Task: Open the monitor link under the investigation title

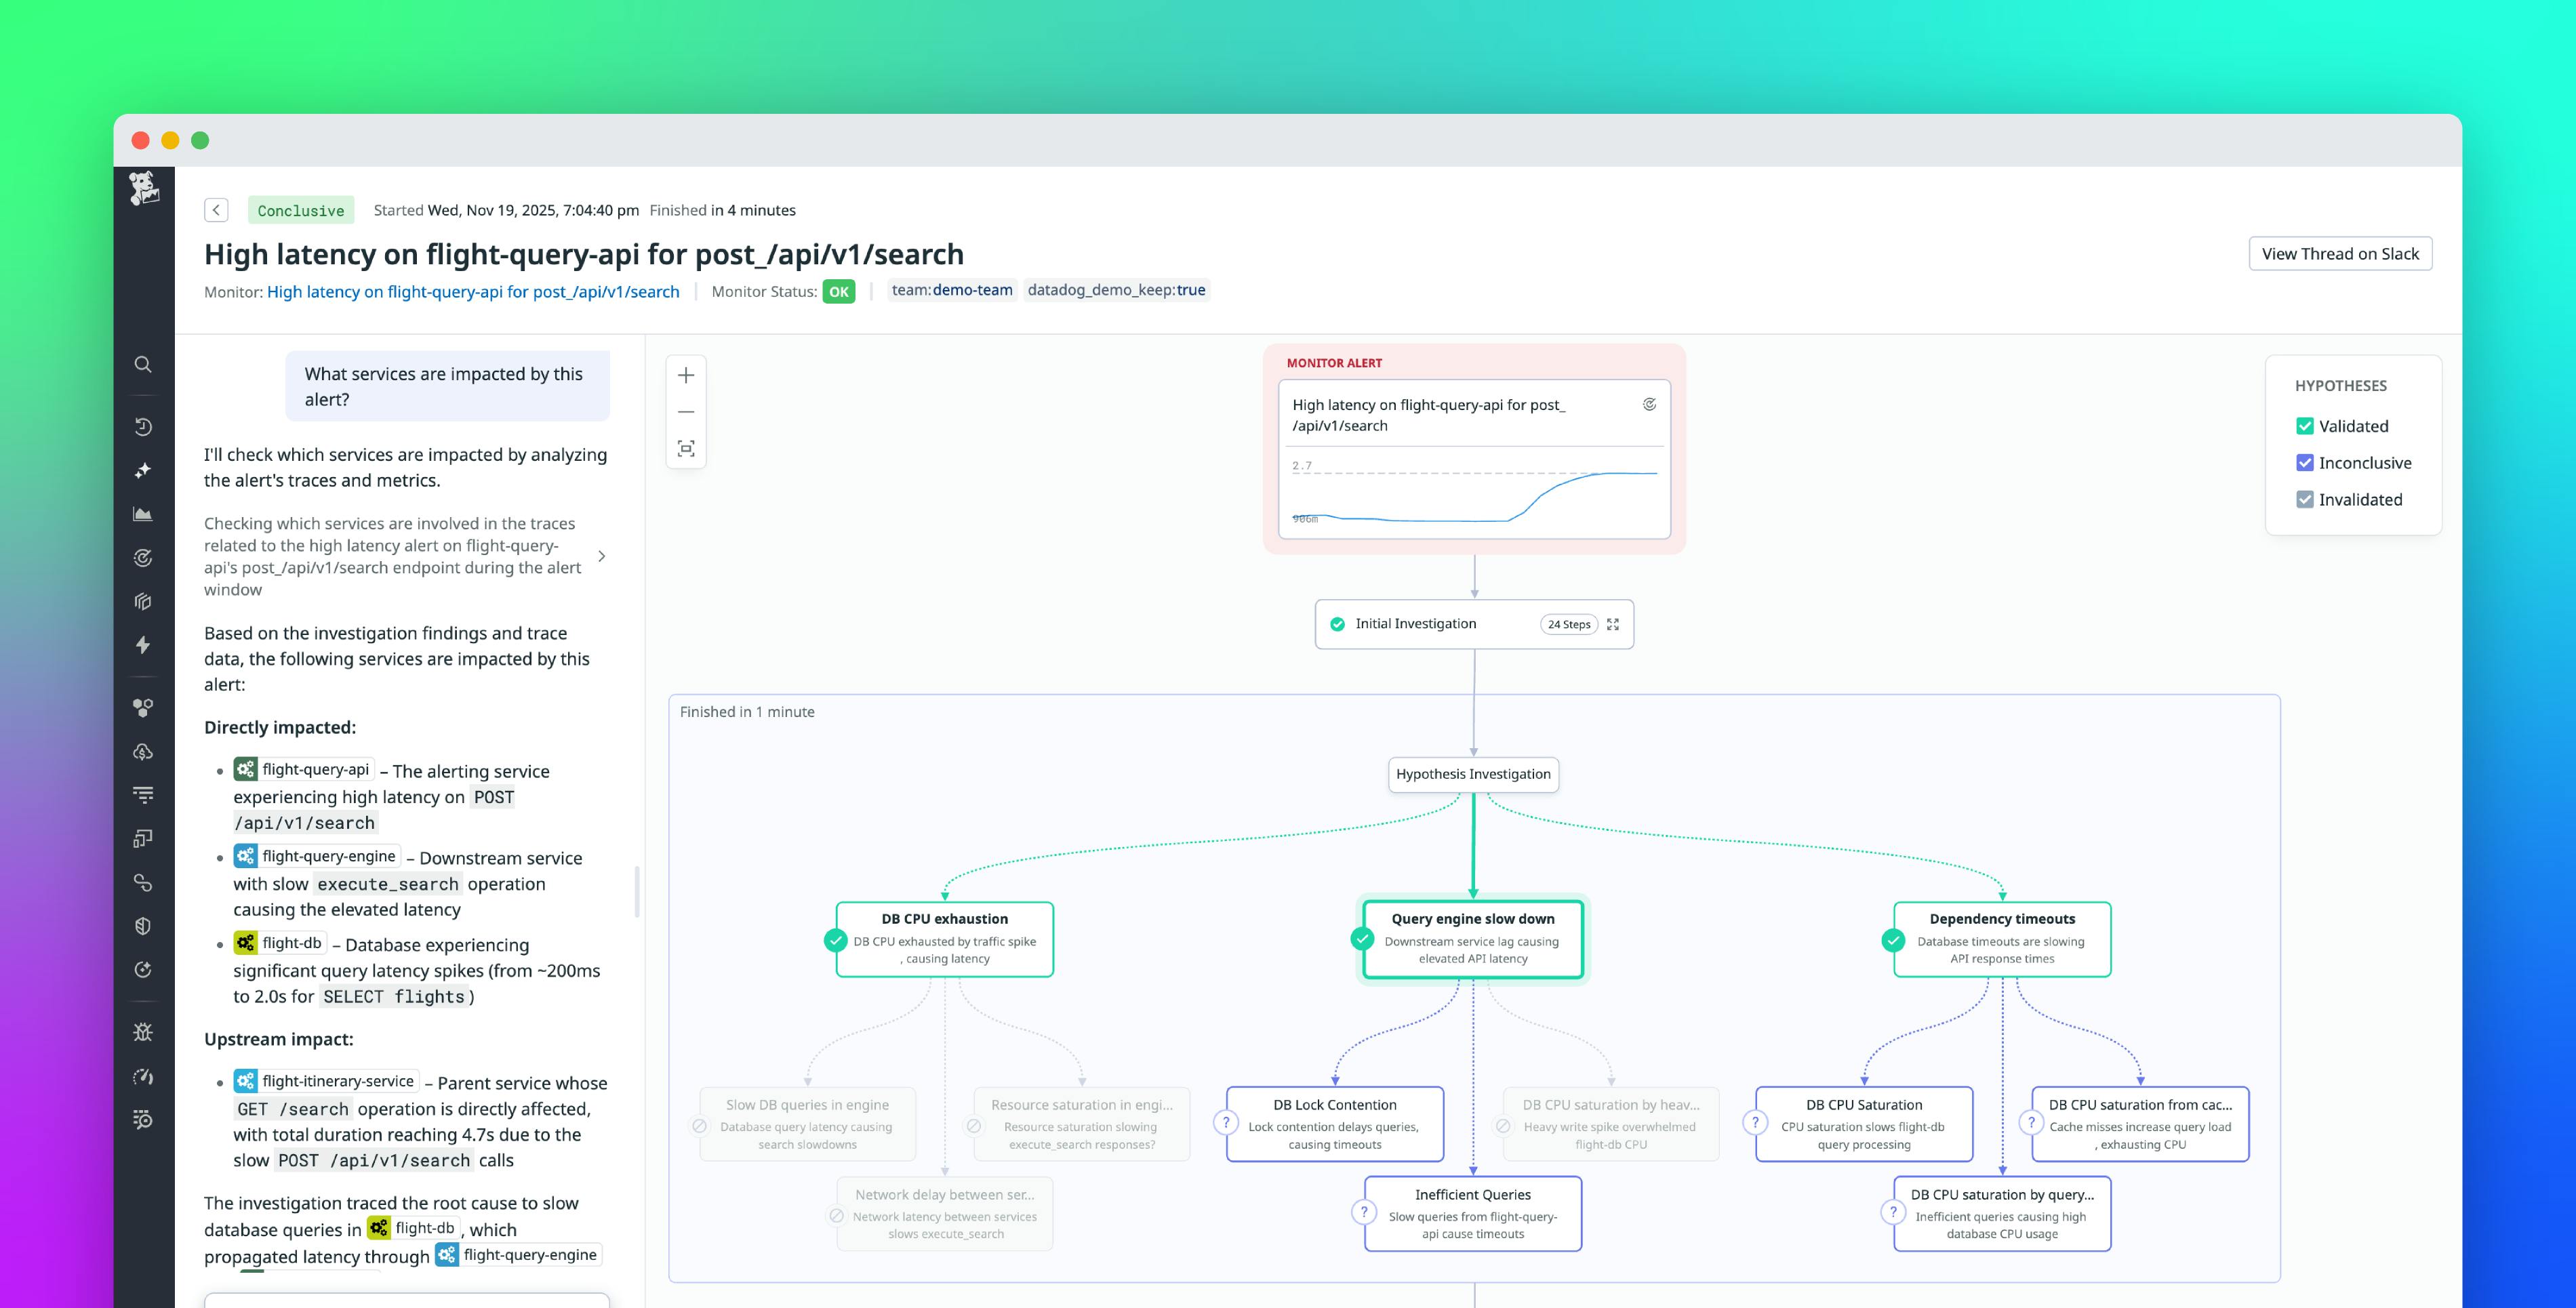Action: click(473, 291)
